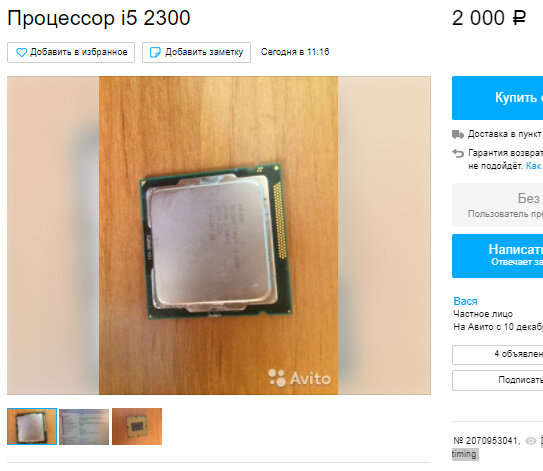This screenshot has height=471, width=543.
Task: Add listing to favorites with Добавить в избранное
Action: coord(71,53)
